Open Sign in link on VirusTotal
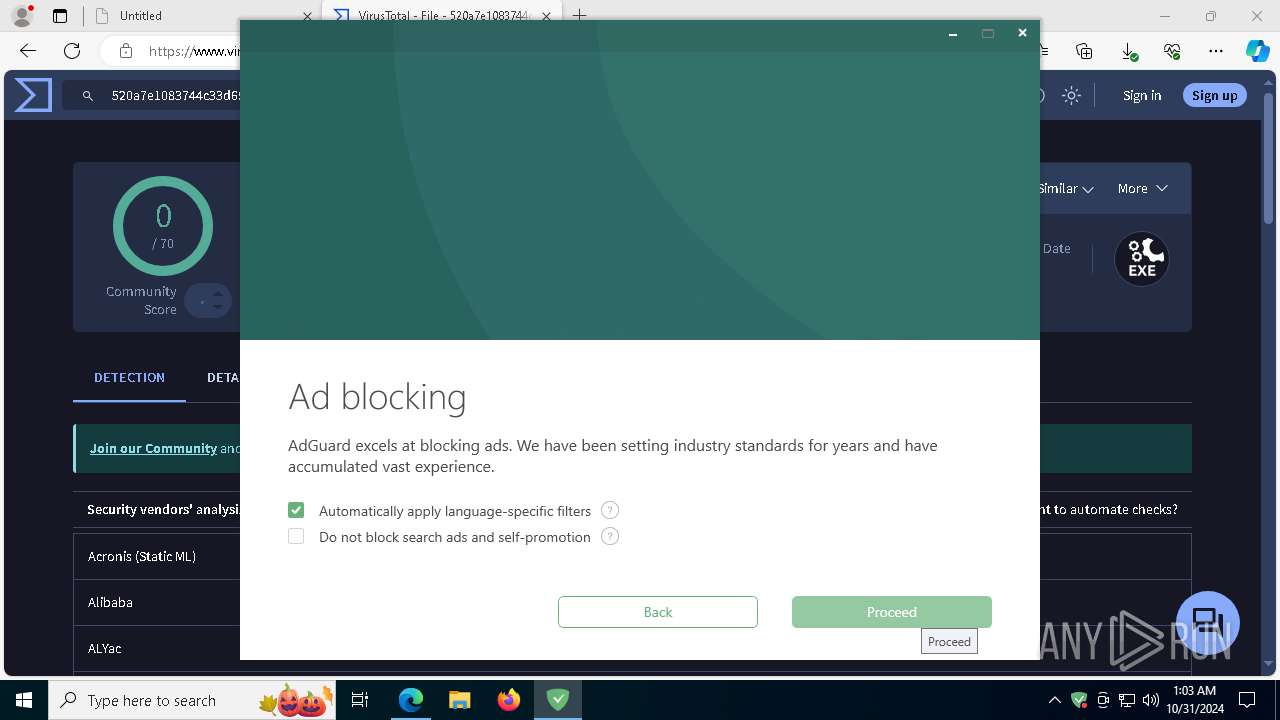This screenshot has height=720, width=1280. click(1142, 96)
